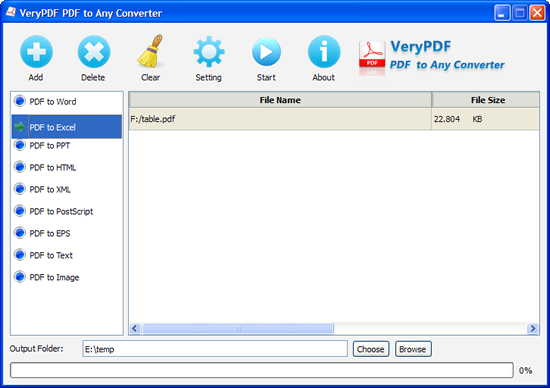
Task: Select PDF to Image conversion mode
Action: [67, 277]
